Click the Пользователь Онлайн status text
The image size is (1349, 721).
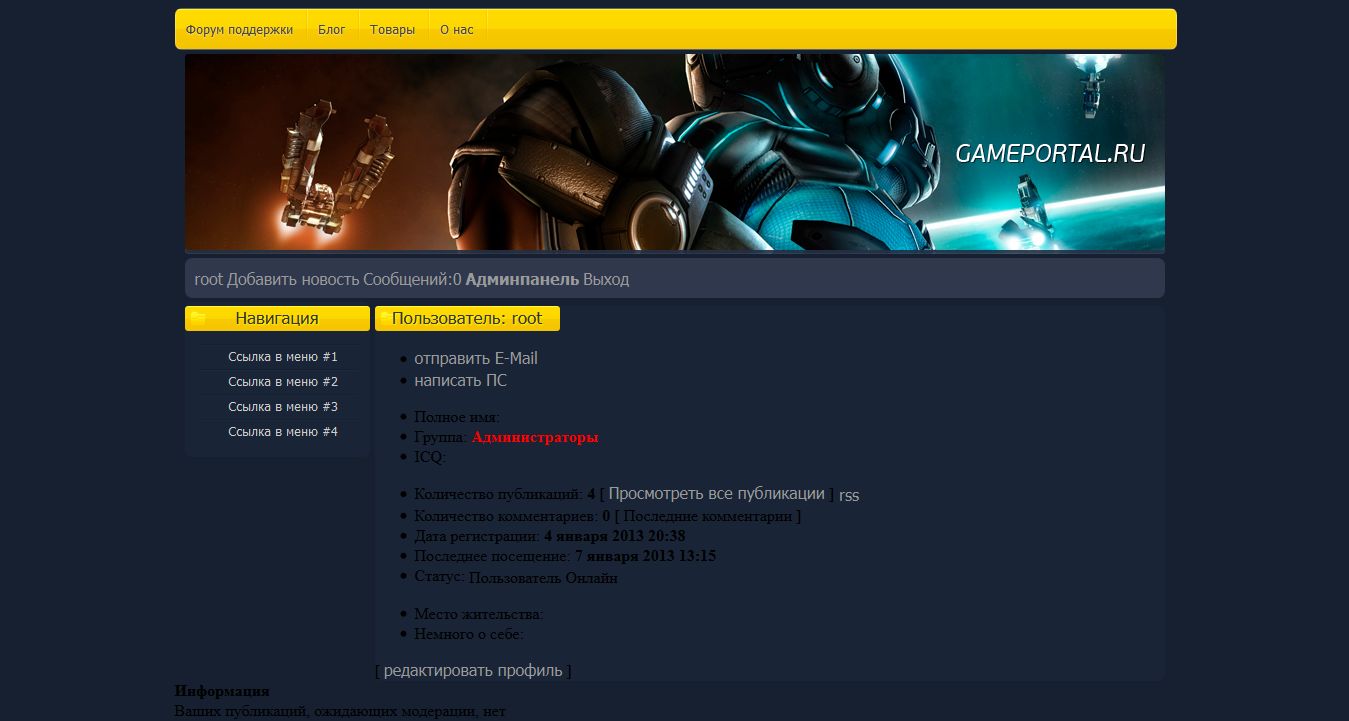[543, 578]
